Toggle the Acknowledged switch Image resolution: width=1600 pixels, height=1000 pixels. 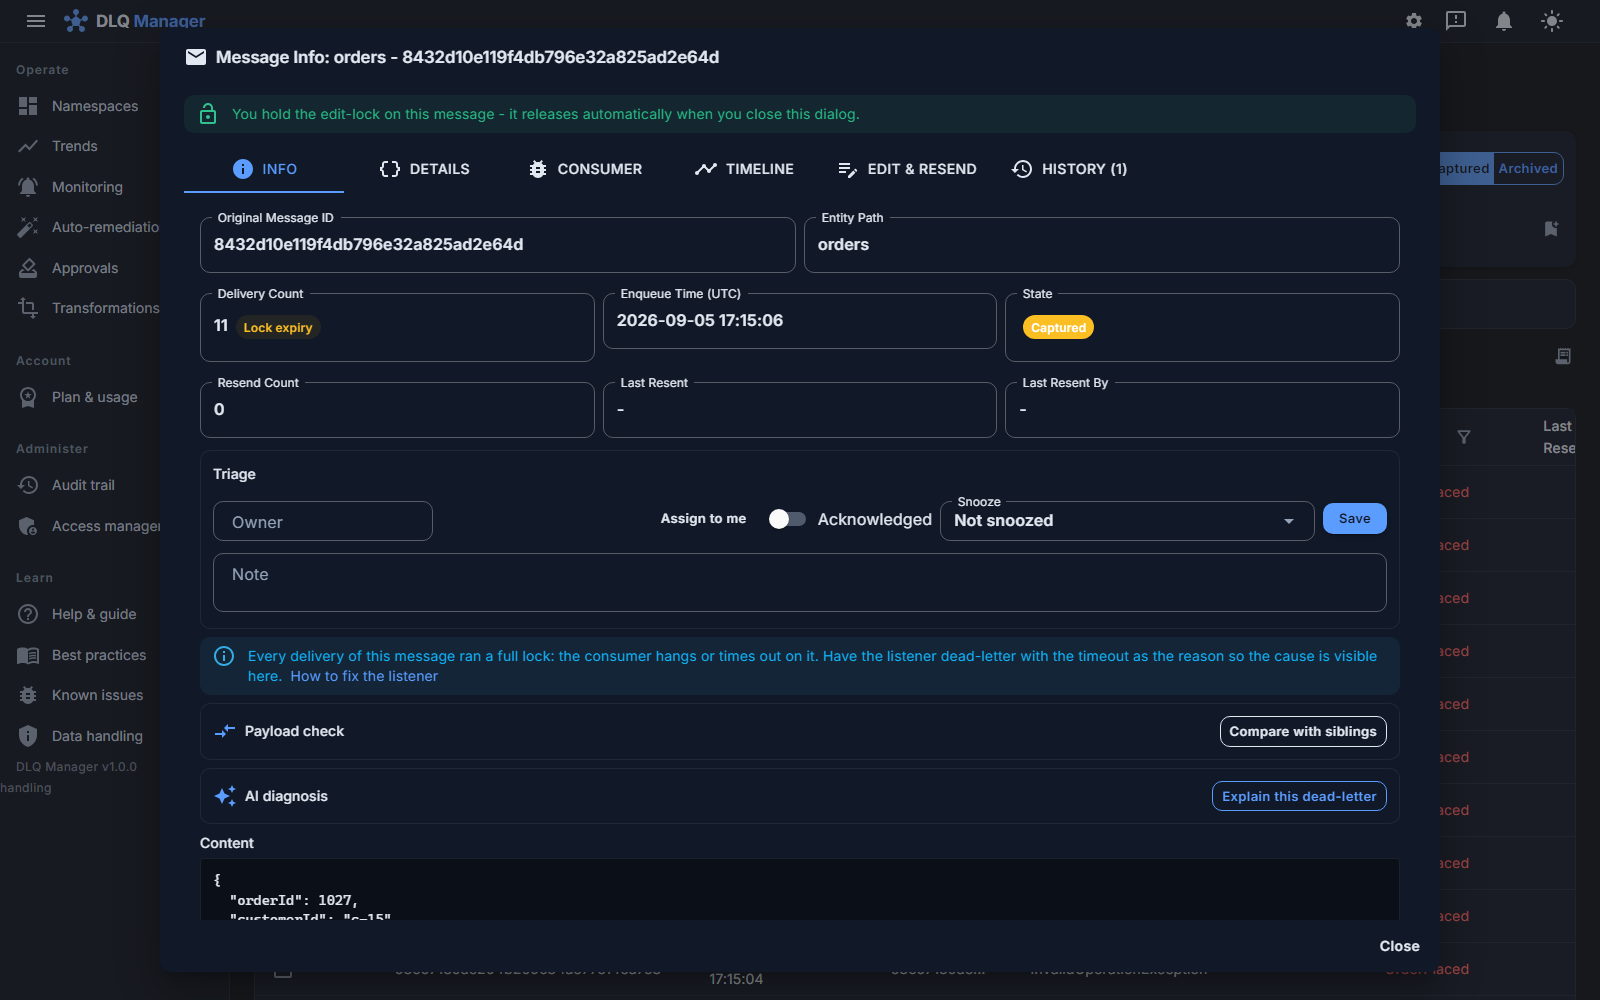[x=787, y=519]
